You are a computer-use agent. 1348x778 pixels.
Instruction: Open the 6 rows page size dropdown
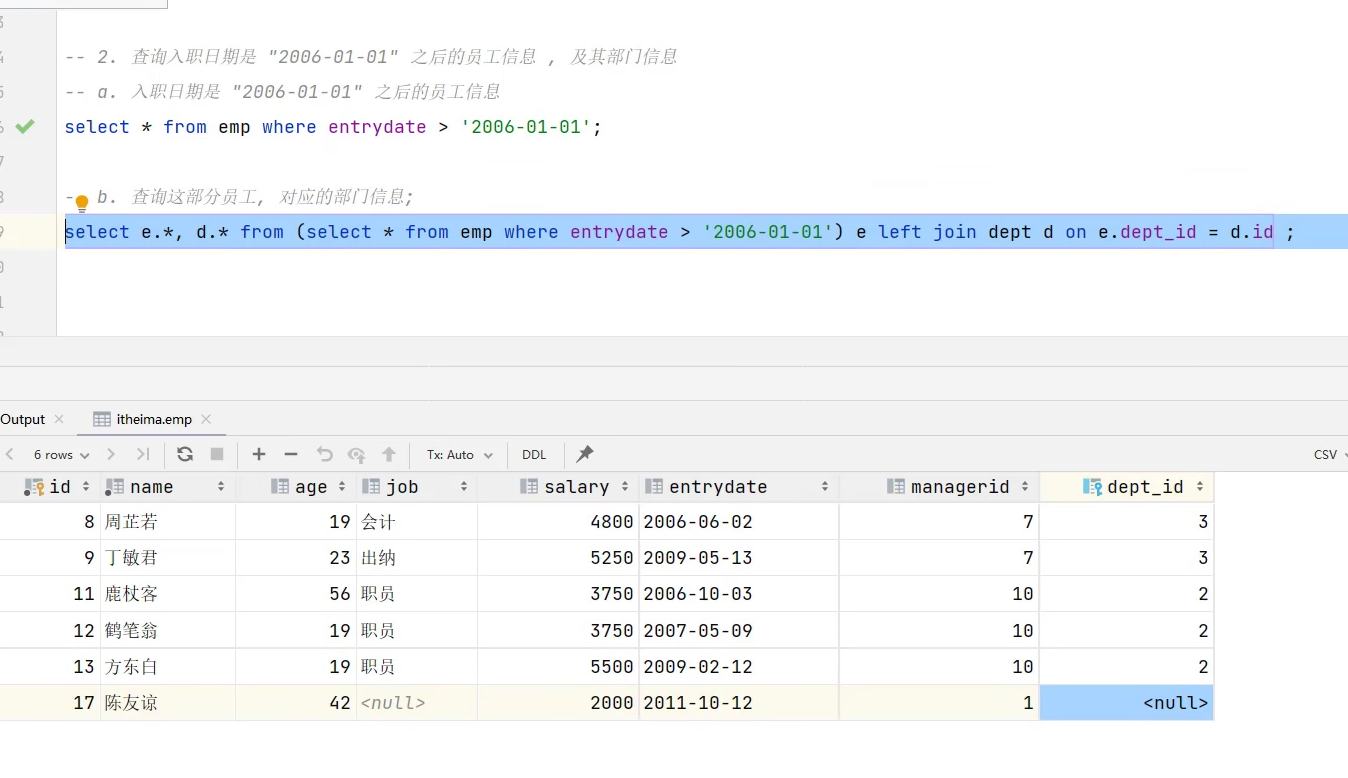click(x=61, y=455)
